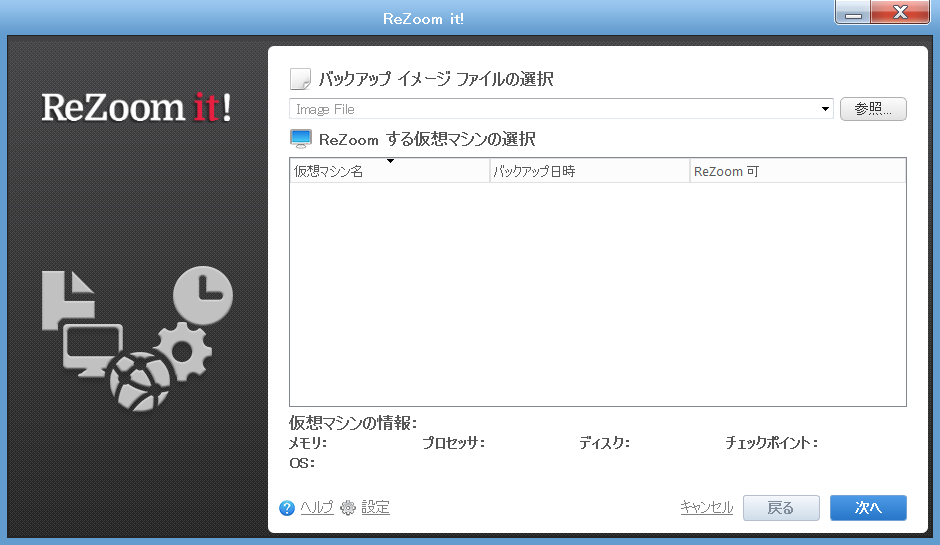Click the virtual machine monitor icon
This screenshot has height=545, width=940.
301,138
